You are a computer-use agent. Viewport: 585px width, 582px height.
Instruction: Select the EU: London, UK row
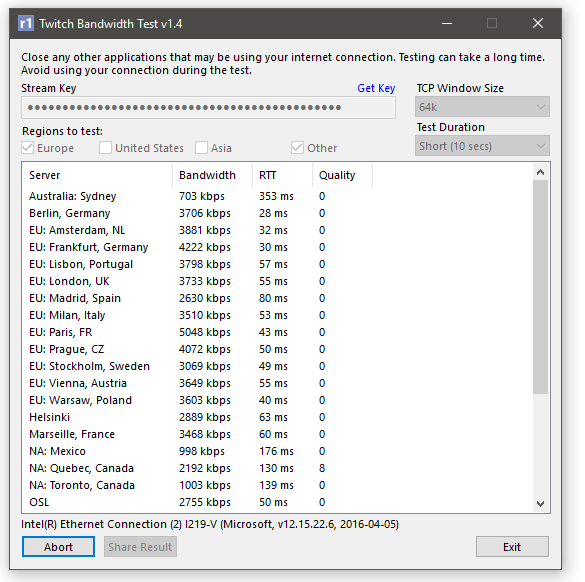click(x=197, y=281)
